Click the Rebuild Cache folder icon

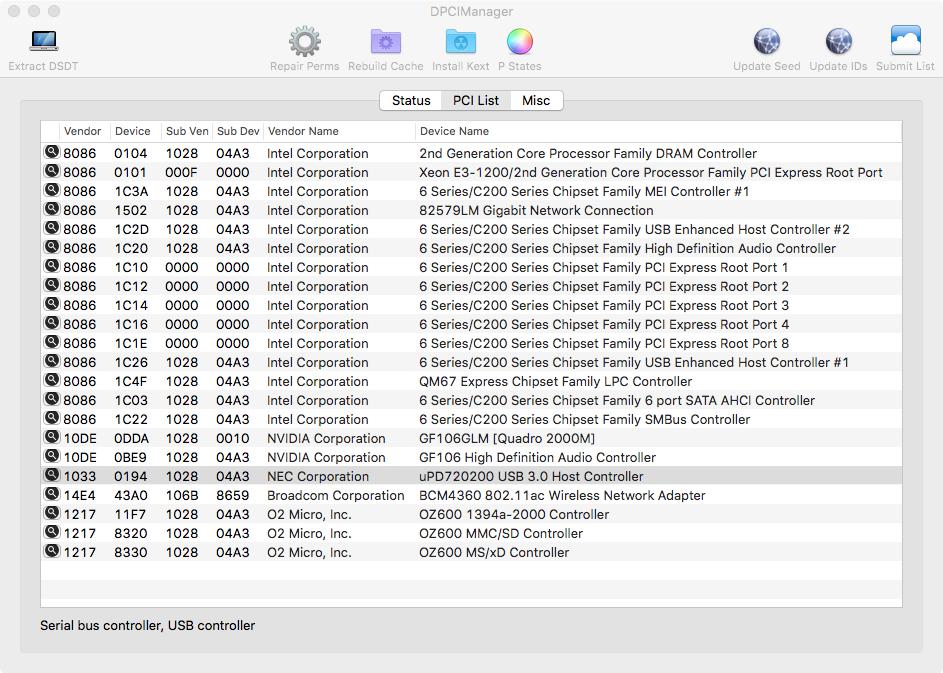pos(385,42)
